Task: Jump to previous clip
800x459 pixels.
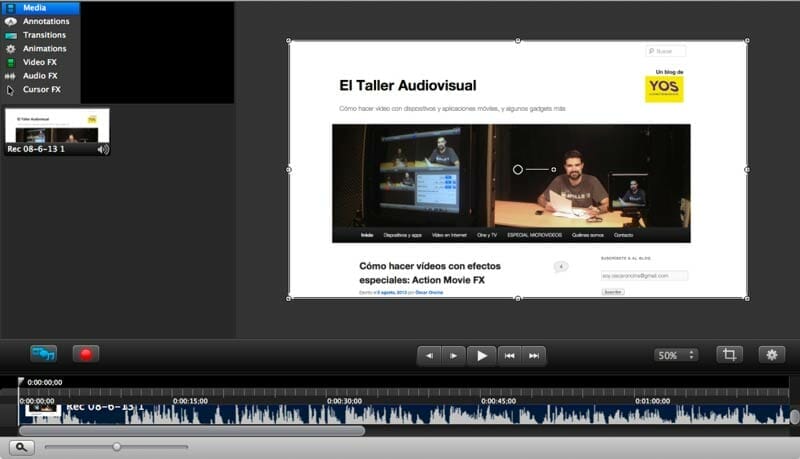Action: coord(509,355)
